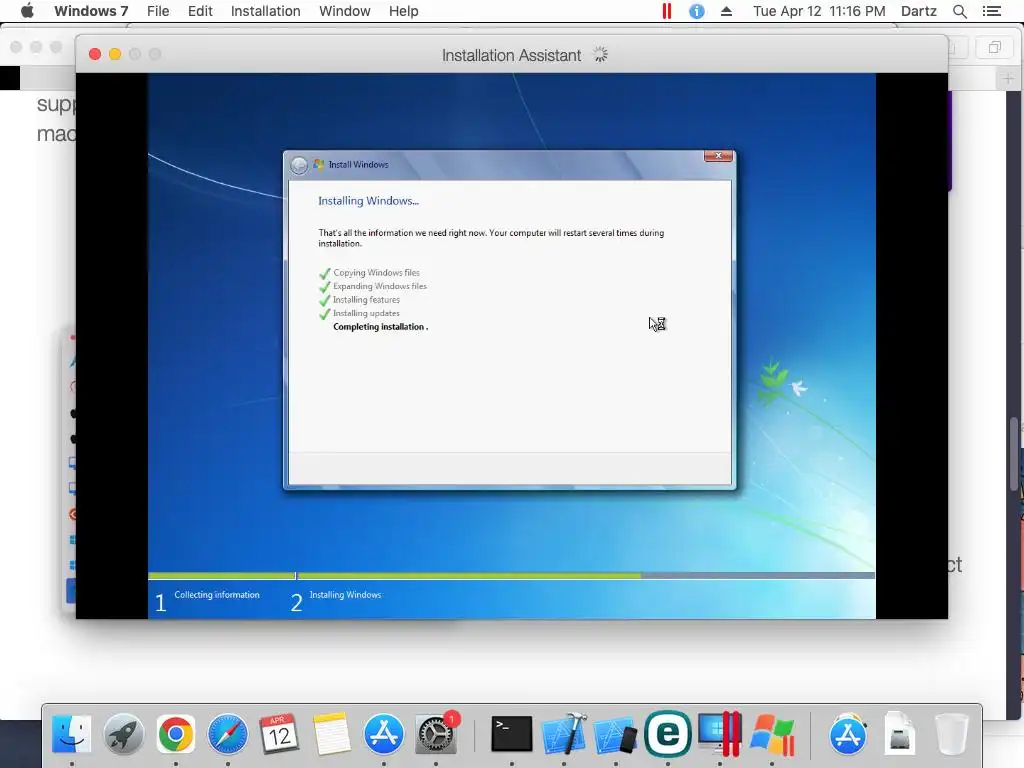Open Launchpad rocket in the Dock
1024x768 pixels.
tap(123, 734)
